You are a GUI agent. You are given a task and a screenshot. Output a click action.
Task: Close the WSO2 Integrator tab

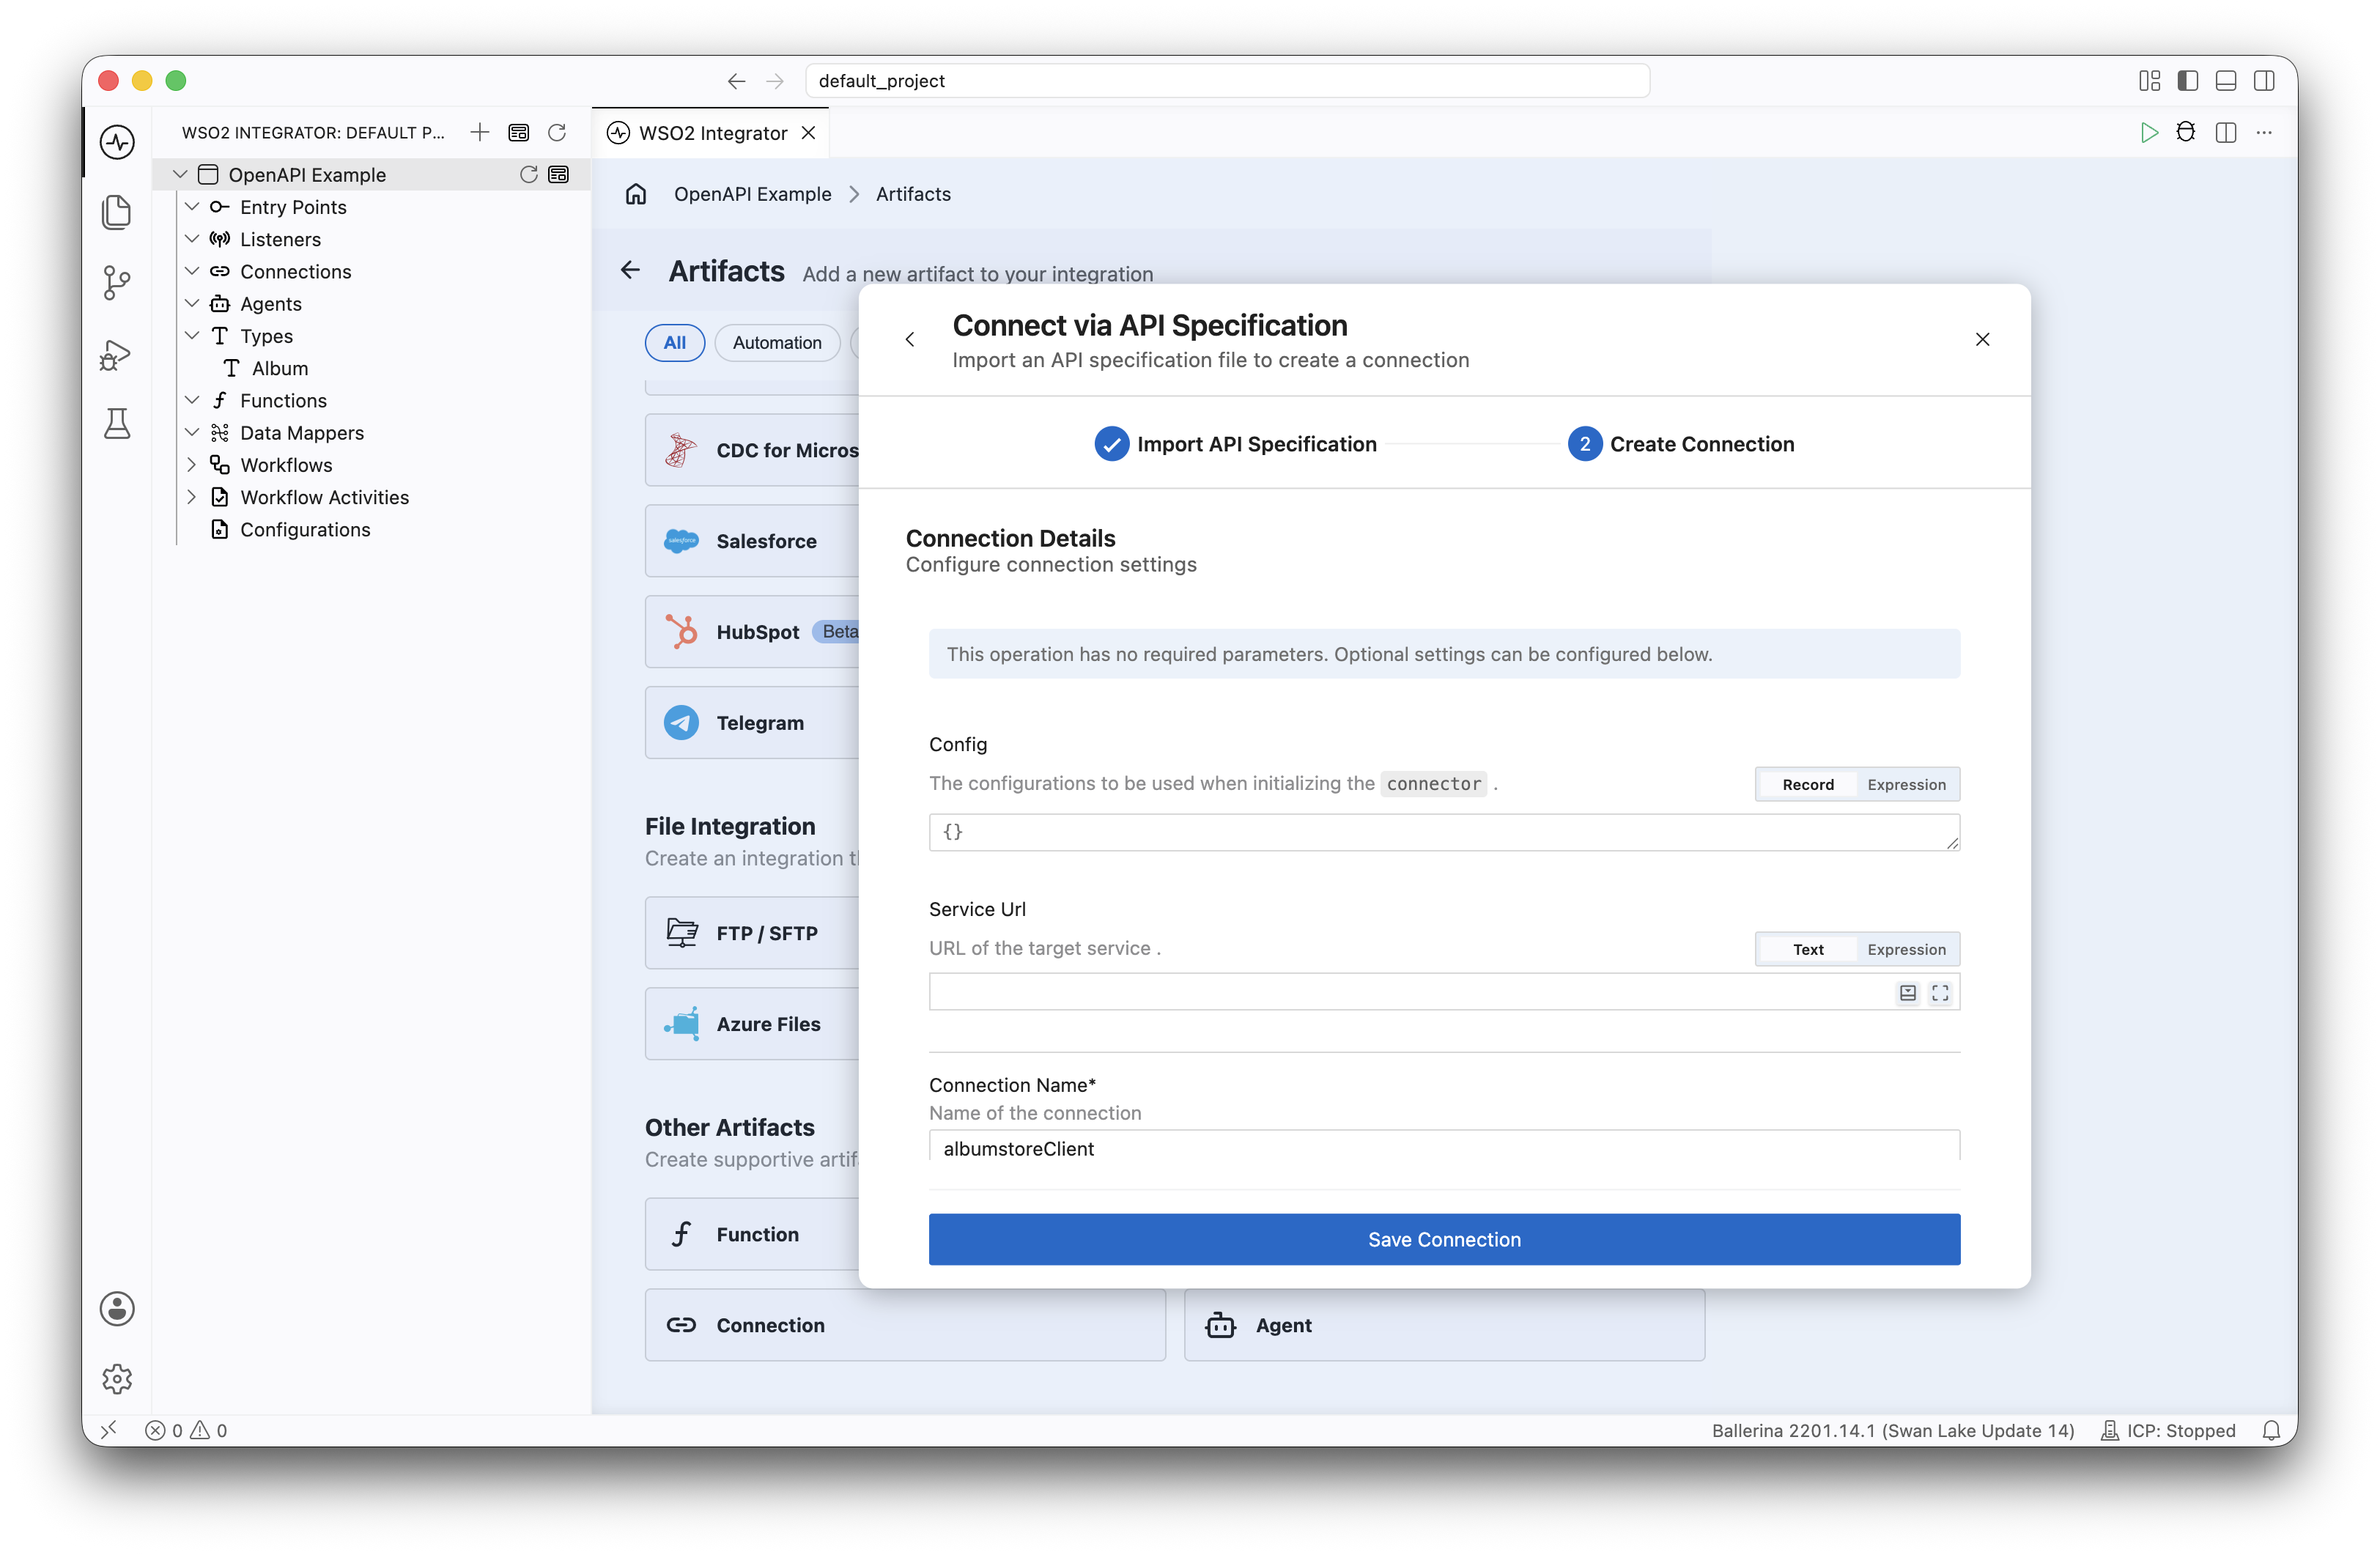point(809,133)
